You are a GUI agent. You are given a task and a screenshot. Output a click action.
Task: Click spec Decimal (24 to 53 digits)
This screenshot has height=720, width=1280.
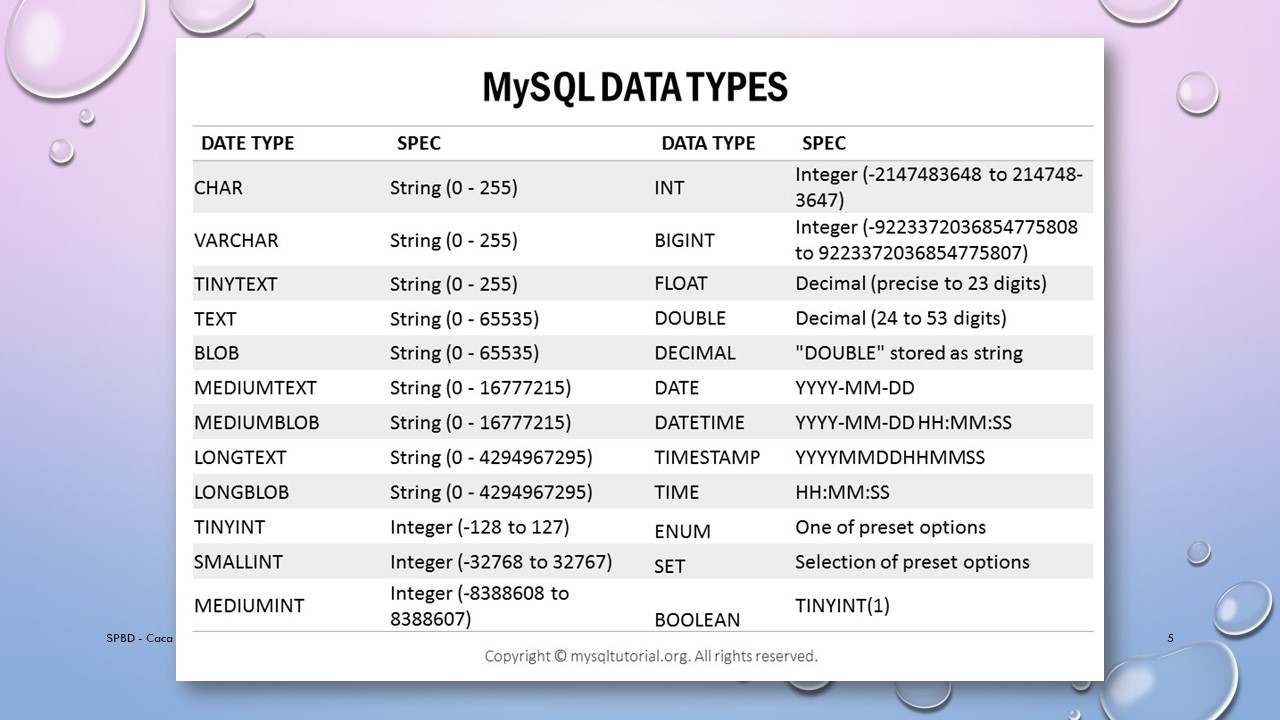(x=901, y=319)
